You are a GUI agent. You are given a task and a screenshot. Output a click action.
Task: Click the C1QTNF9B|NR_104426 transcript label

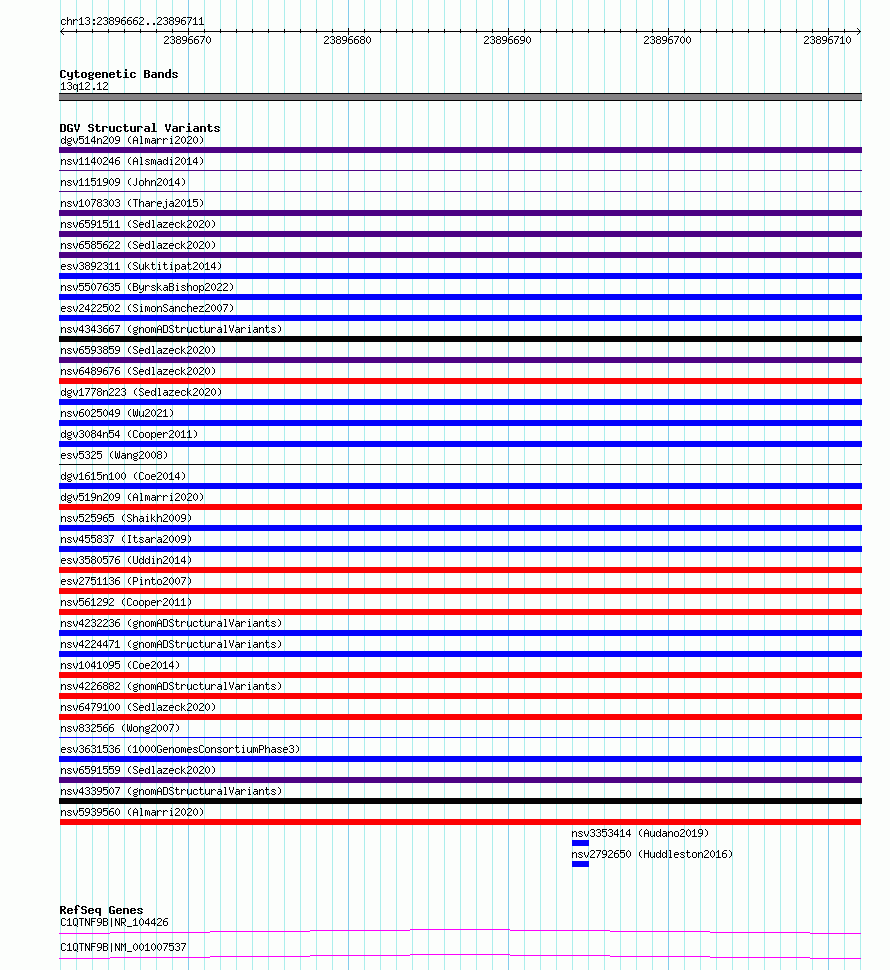pyautogui.click(x=114, y=924)
